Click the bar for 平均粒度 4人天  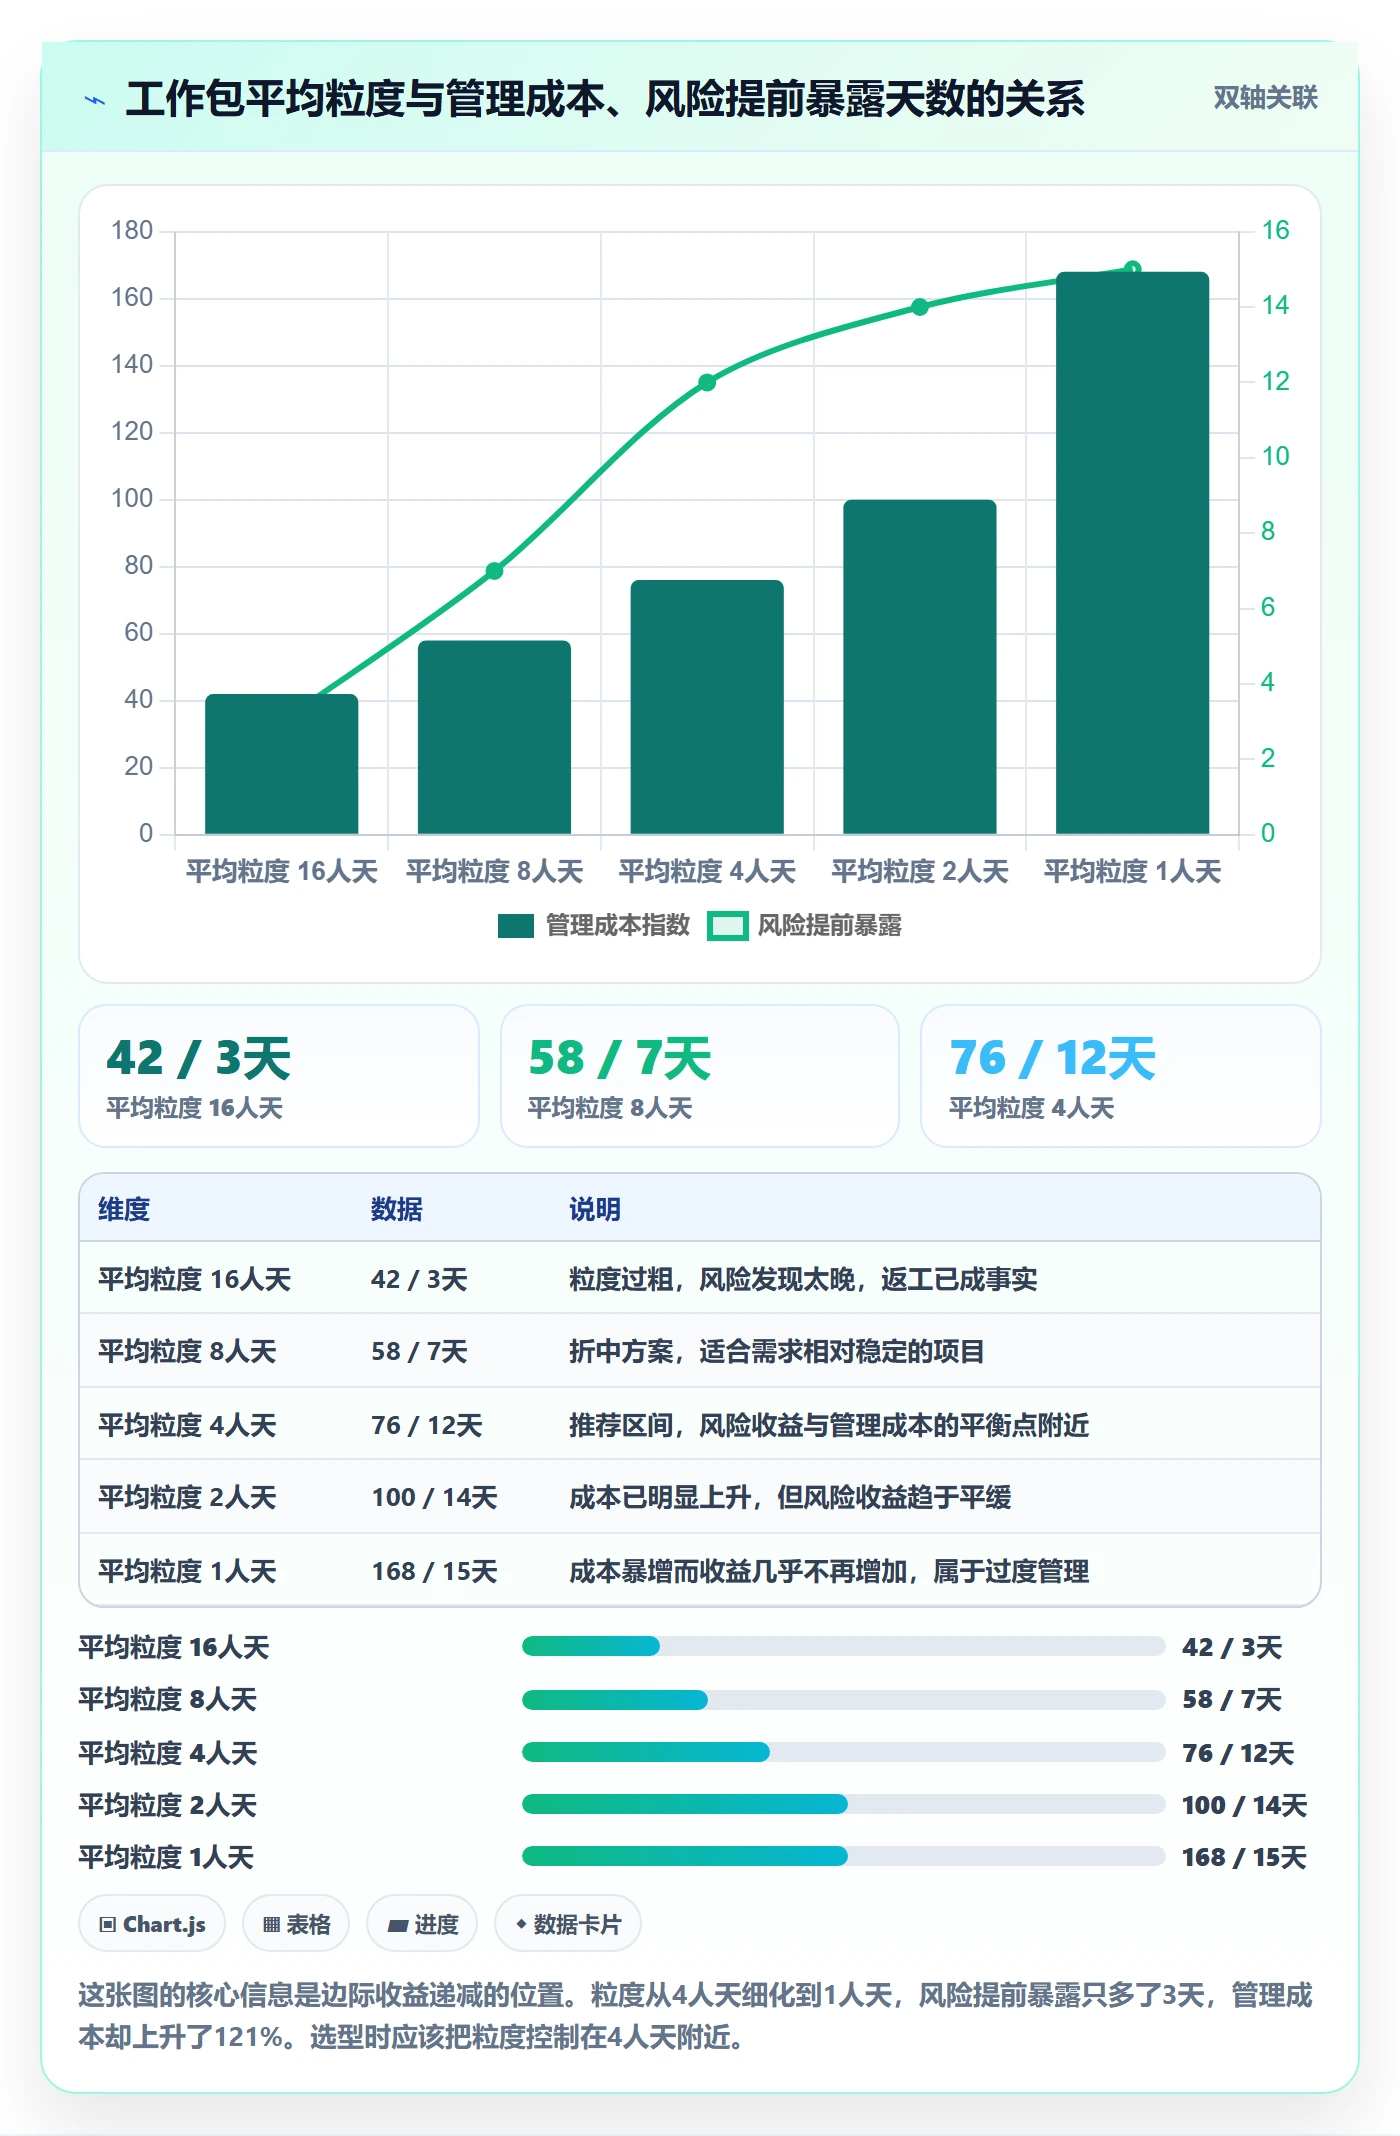707,707
